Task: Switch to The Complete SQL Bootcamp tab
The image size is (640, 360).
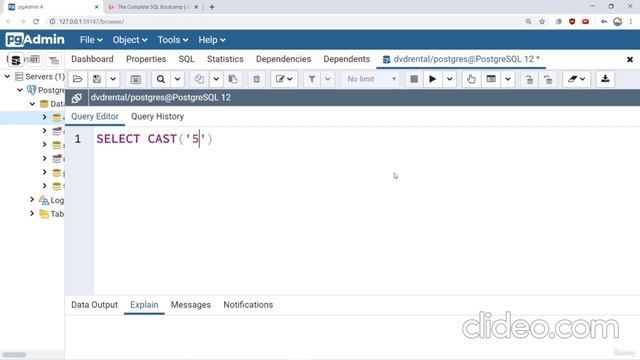Action: pos(153,7)
